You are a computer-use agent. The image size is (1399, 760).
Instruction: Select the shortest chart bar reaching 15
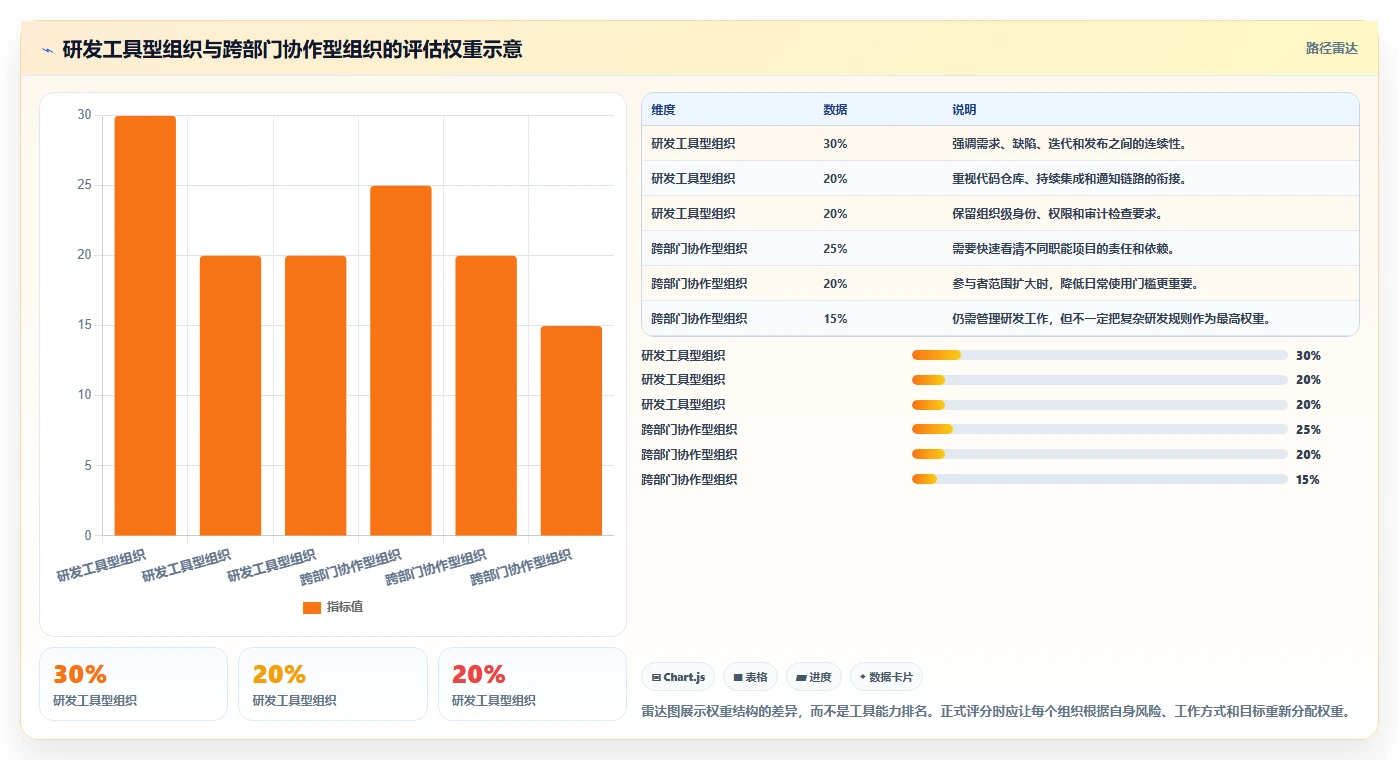point(571,430)
